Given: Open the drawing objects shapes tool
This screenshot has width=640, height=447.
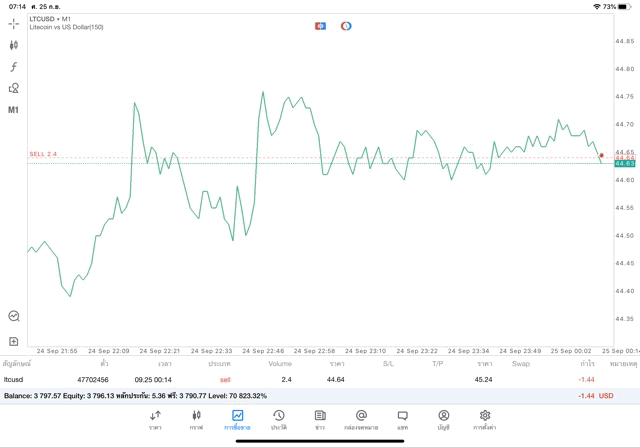Looking at the screenshot, I should (x=14, y=88).
